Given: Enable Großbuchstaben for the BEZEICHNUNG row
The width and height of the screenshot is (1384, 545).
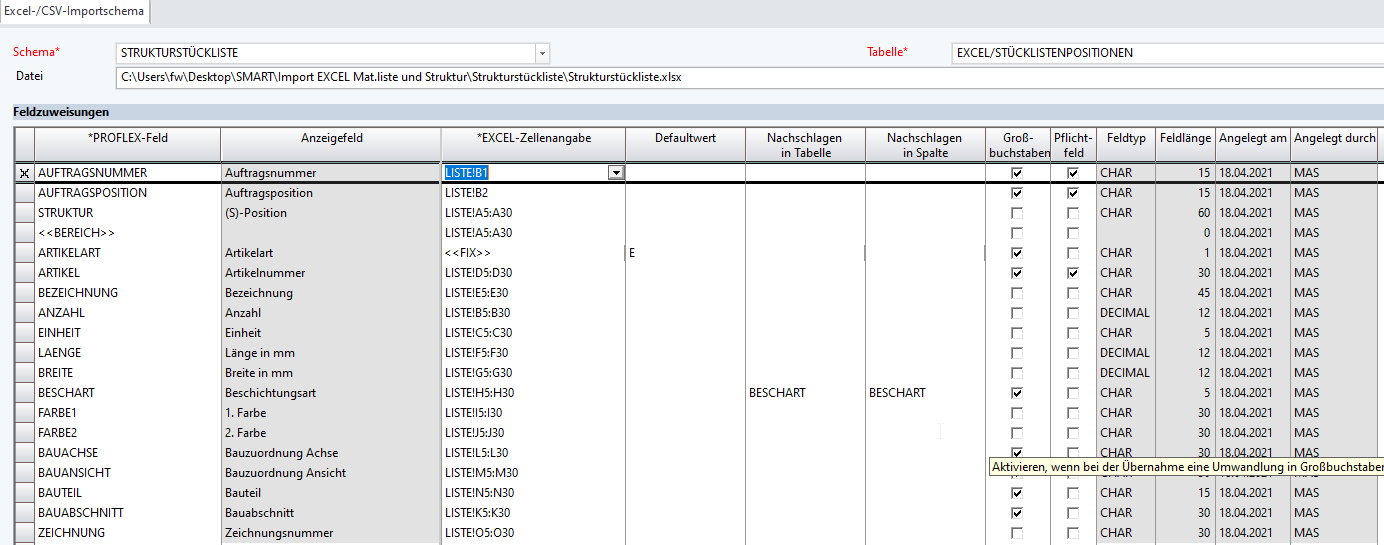Looking at the screenshot, I should tap(1017, 293).
